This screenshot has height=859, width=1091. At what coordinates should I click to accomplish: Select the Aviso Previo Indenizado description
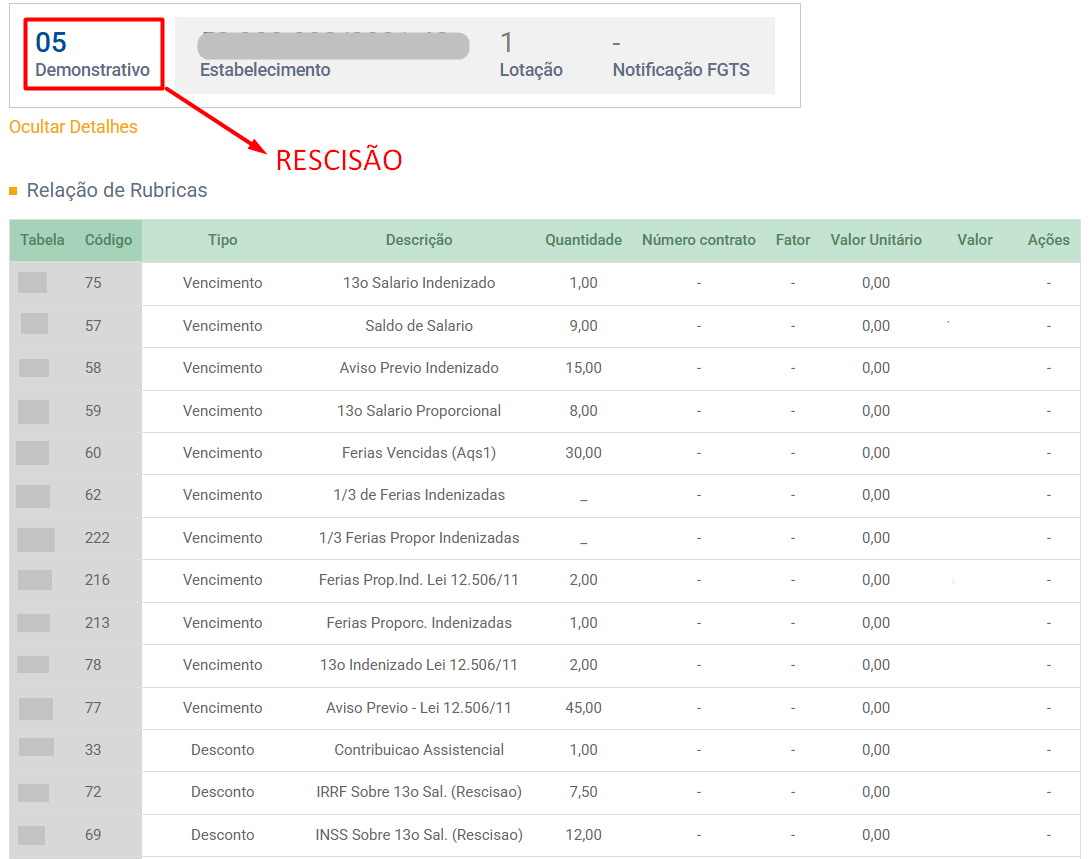click(419, 368)
